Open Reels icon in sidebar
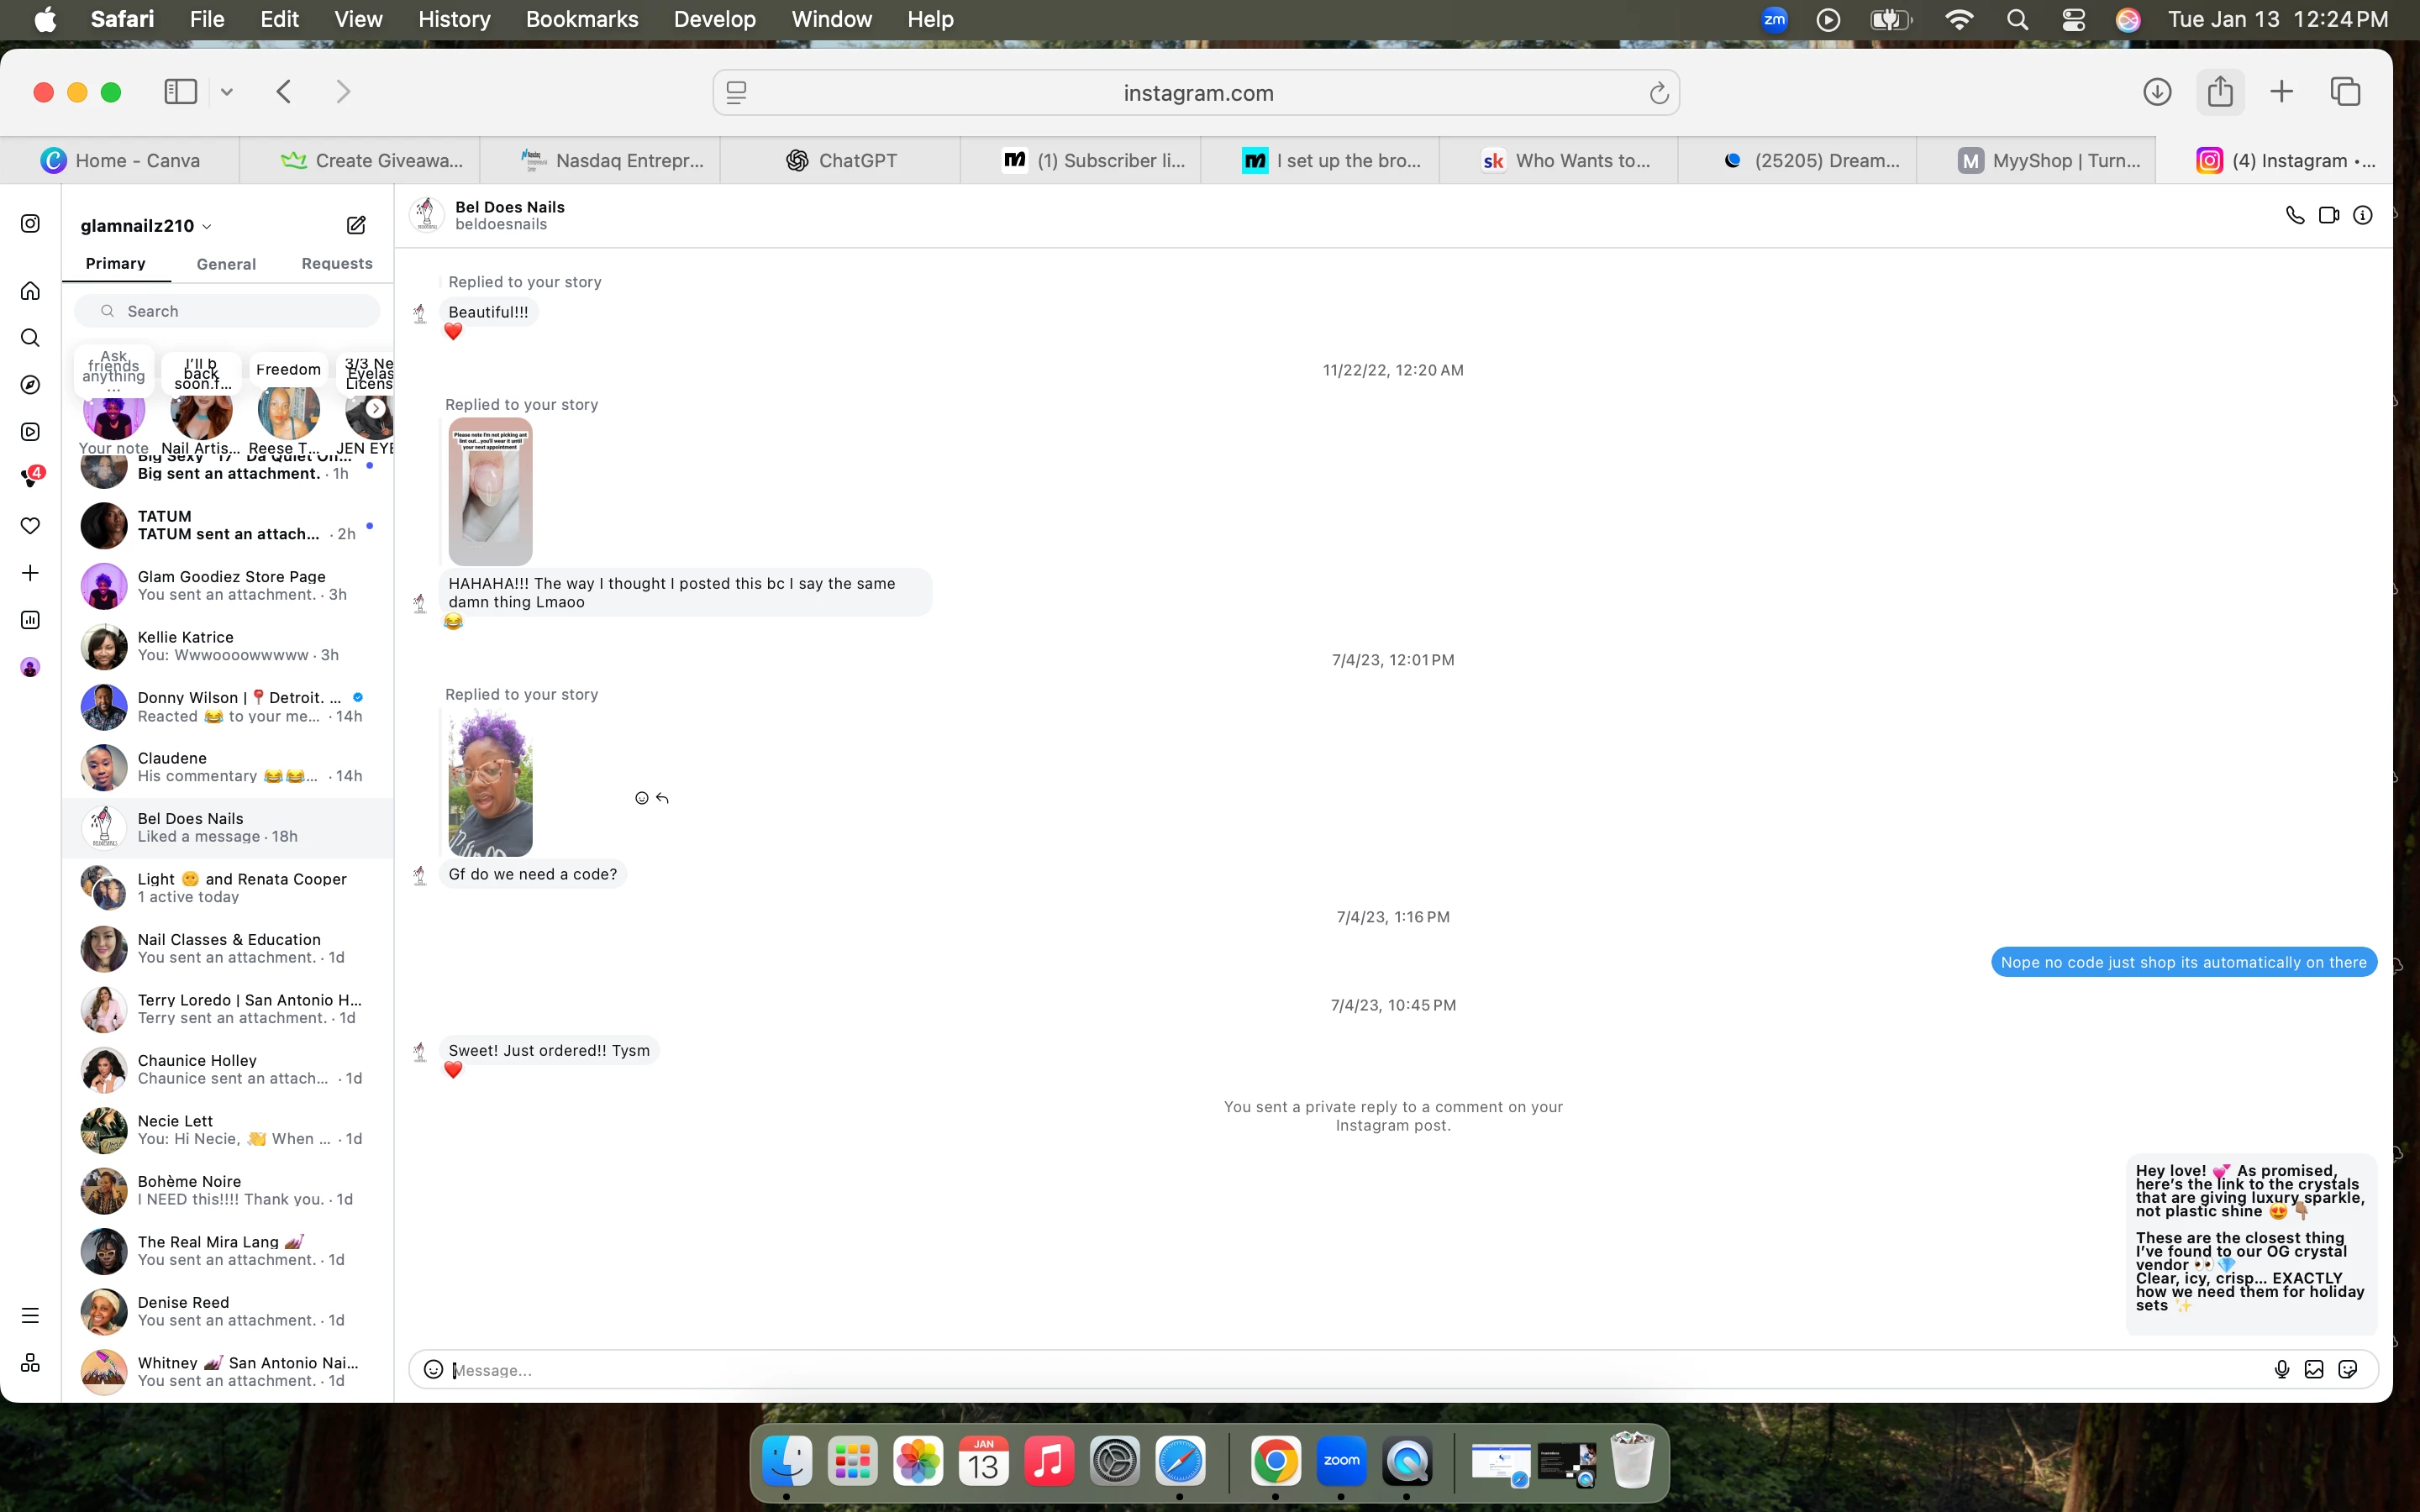 pos(31,432)
